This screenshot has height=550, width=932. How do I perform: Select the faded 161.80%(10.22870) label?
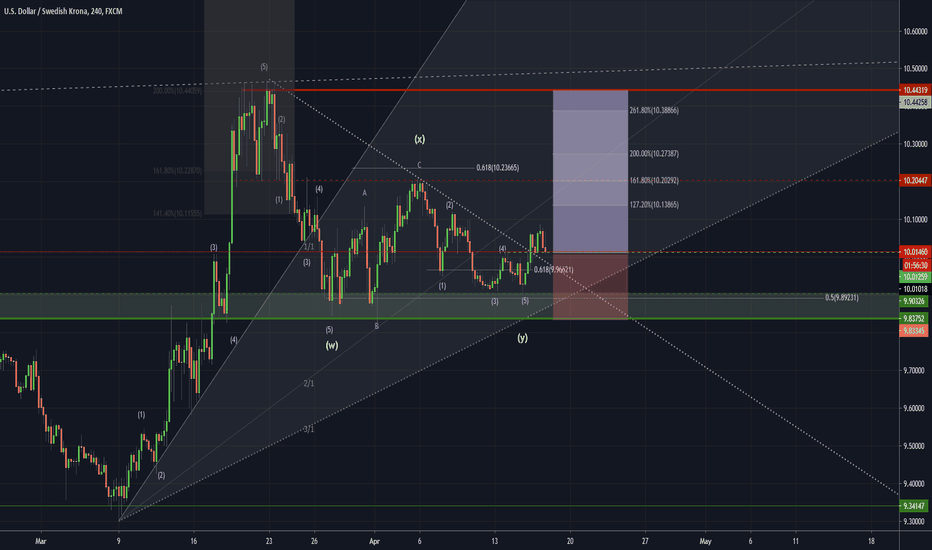[177, 171]
